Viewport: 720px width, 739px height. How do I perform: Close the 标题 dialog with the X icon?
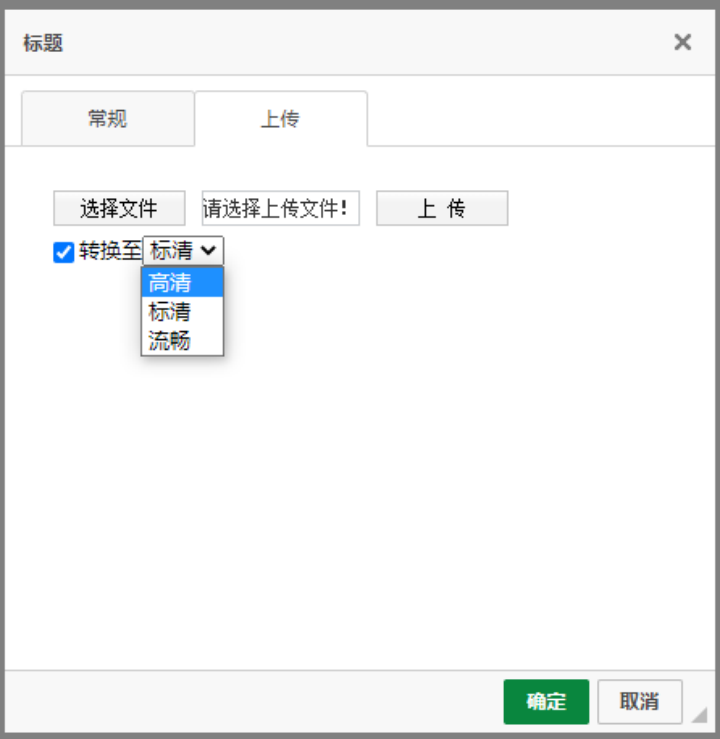tap(682, 42)
